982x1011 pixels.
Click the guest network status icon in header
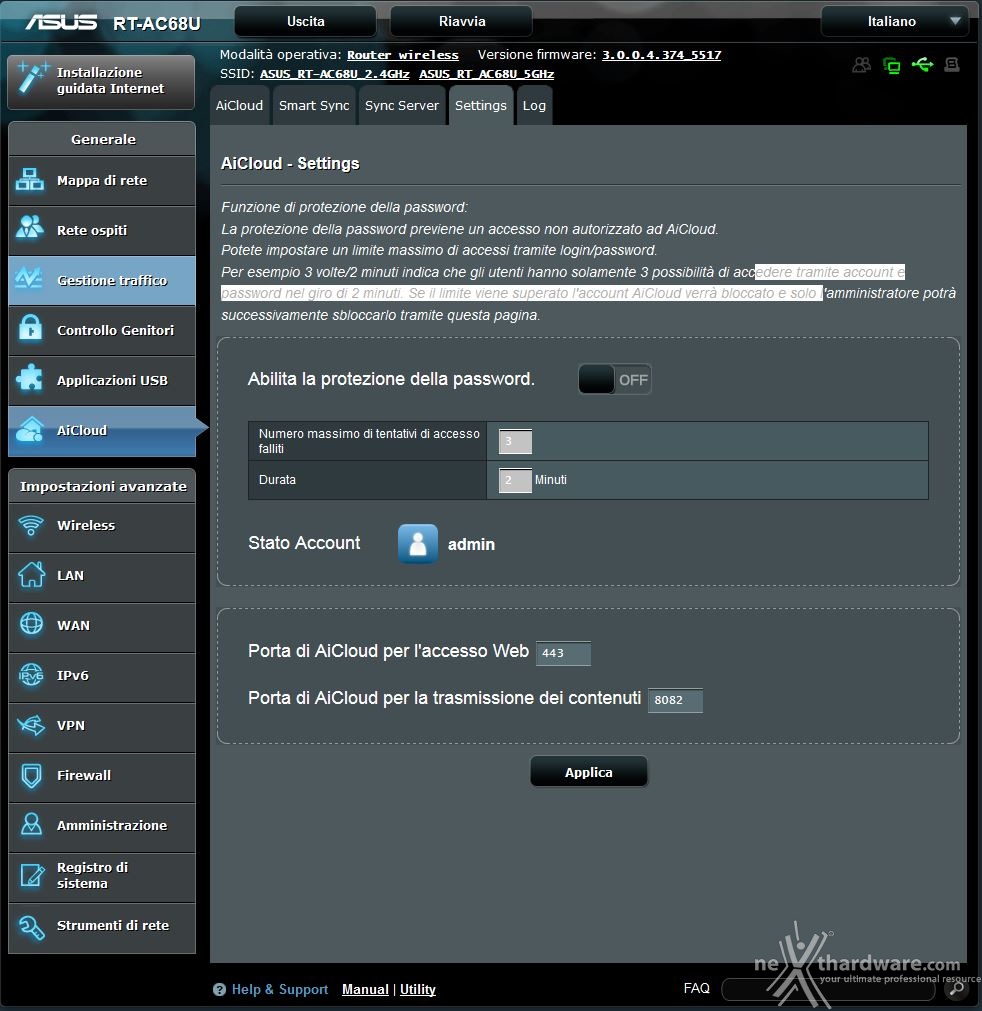point(861,65)
